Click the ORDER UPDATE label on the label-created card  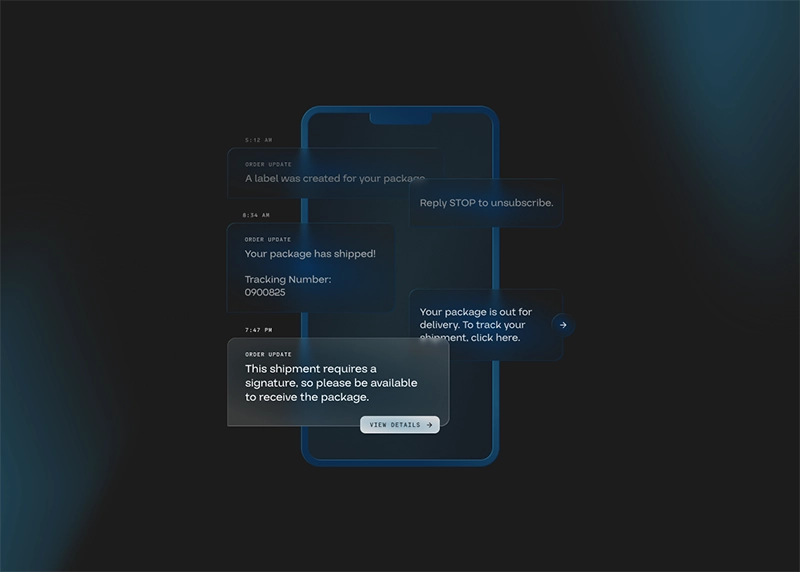pos(268,164)
